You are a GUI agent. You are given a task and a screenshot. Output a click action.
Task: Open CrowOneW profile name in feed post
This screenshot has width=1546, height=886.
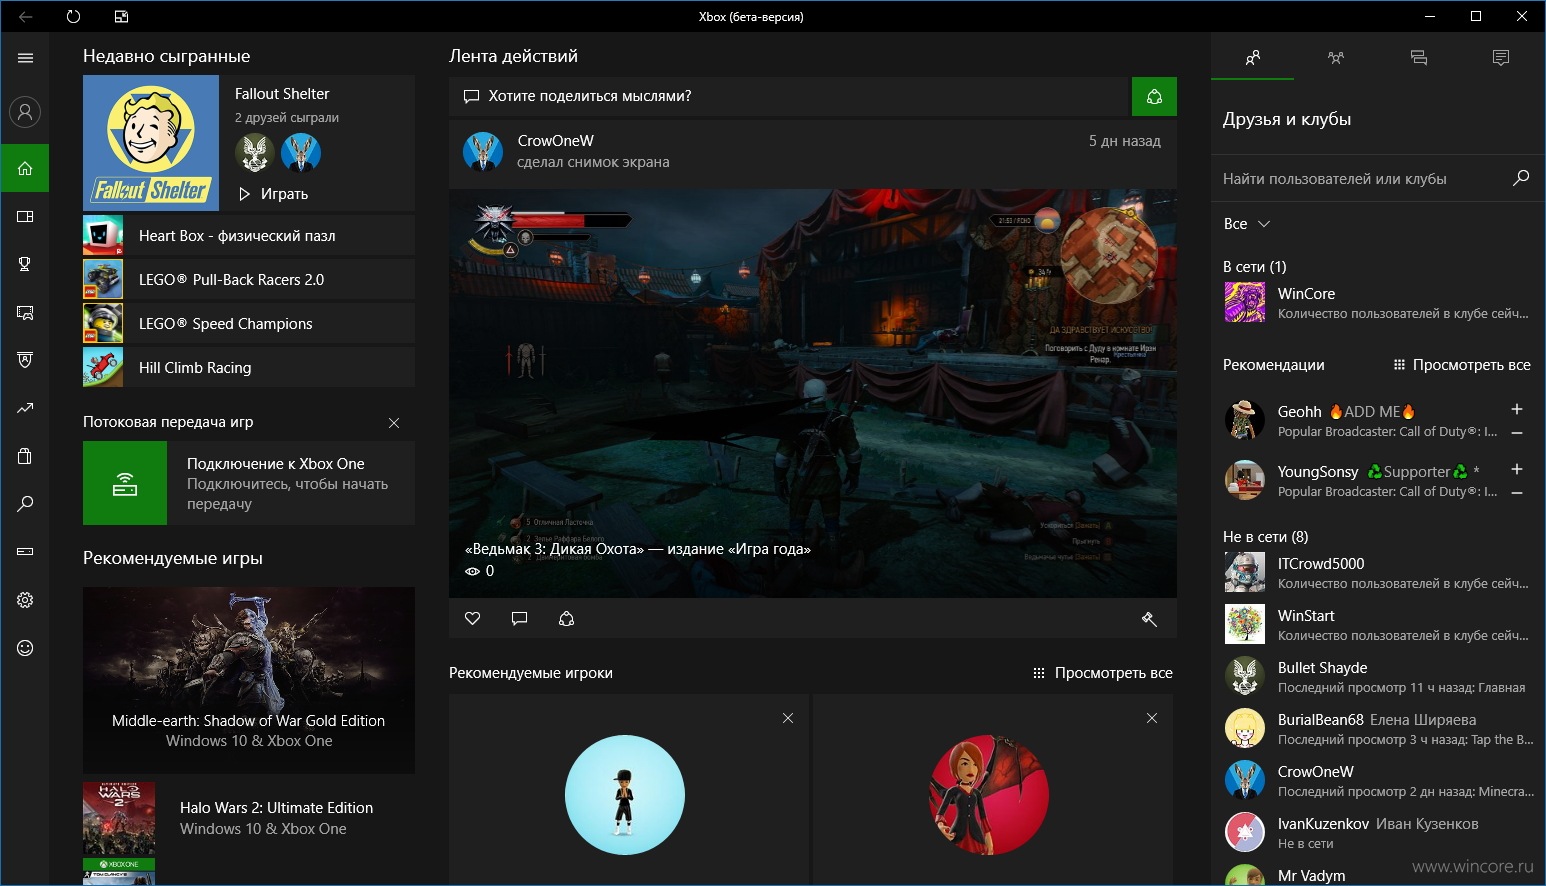(x=555, y=141)
